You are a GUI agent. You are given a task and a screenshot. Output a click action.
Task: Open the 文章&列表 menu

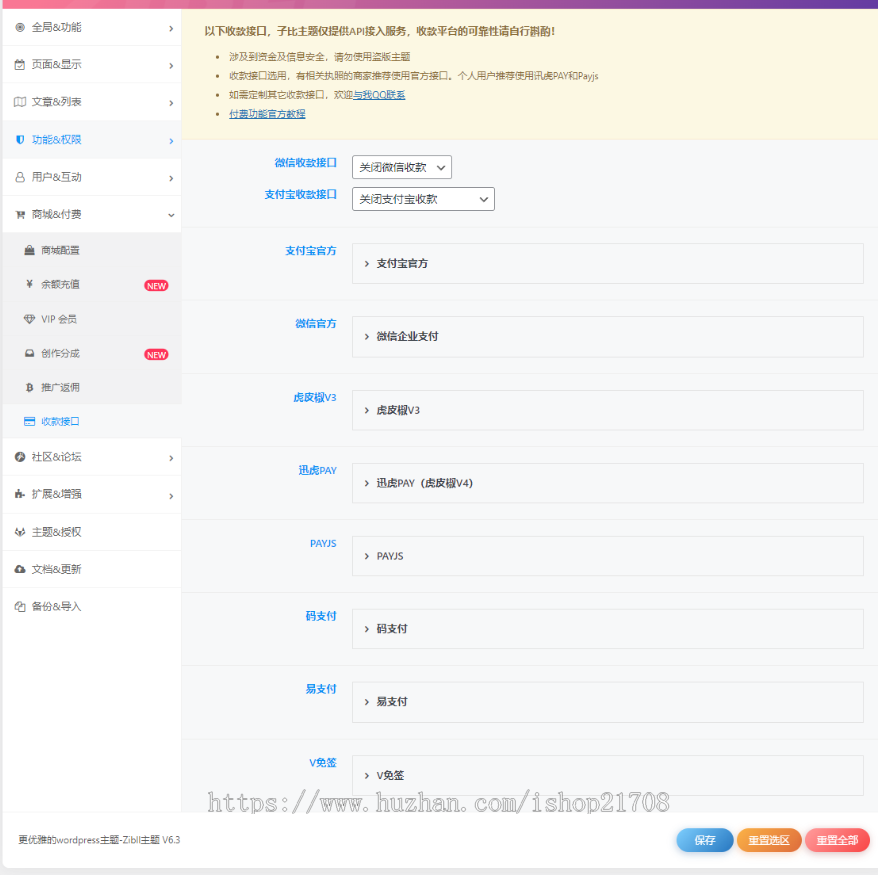(x=92, y=102)
